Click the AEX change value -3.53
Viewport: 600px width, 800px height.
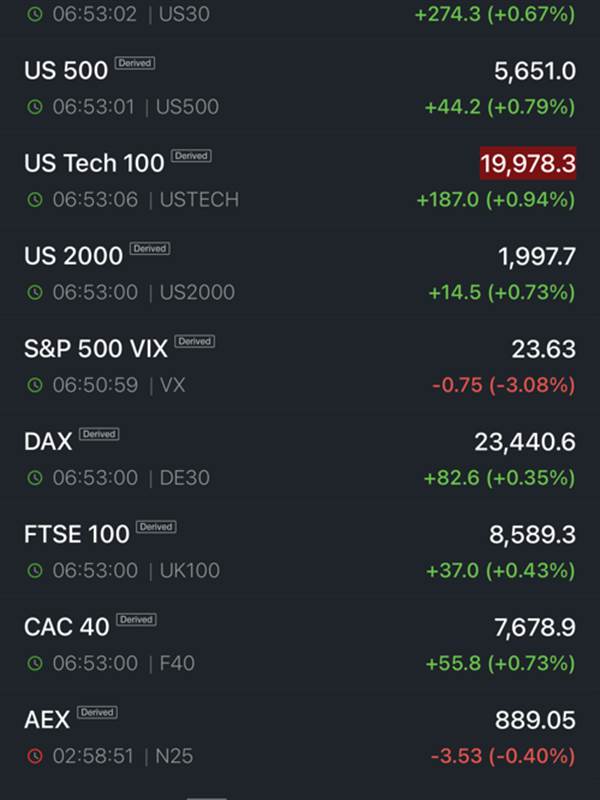[x=457, y=756]
